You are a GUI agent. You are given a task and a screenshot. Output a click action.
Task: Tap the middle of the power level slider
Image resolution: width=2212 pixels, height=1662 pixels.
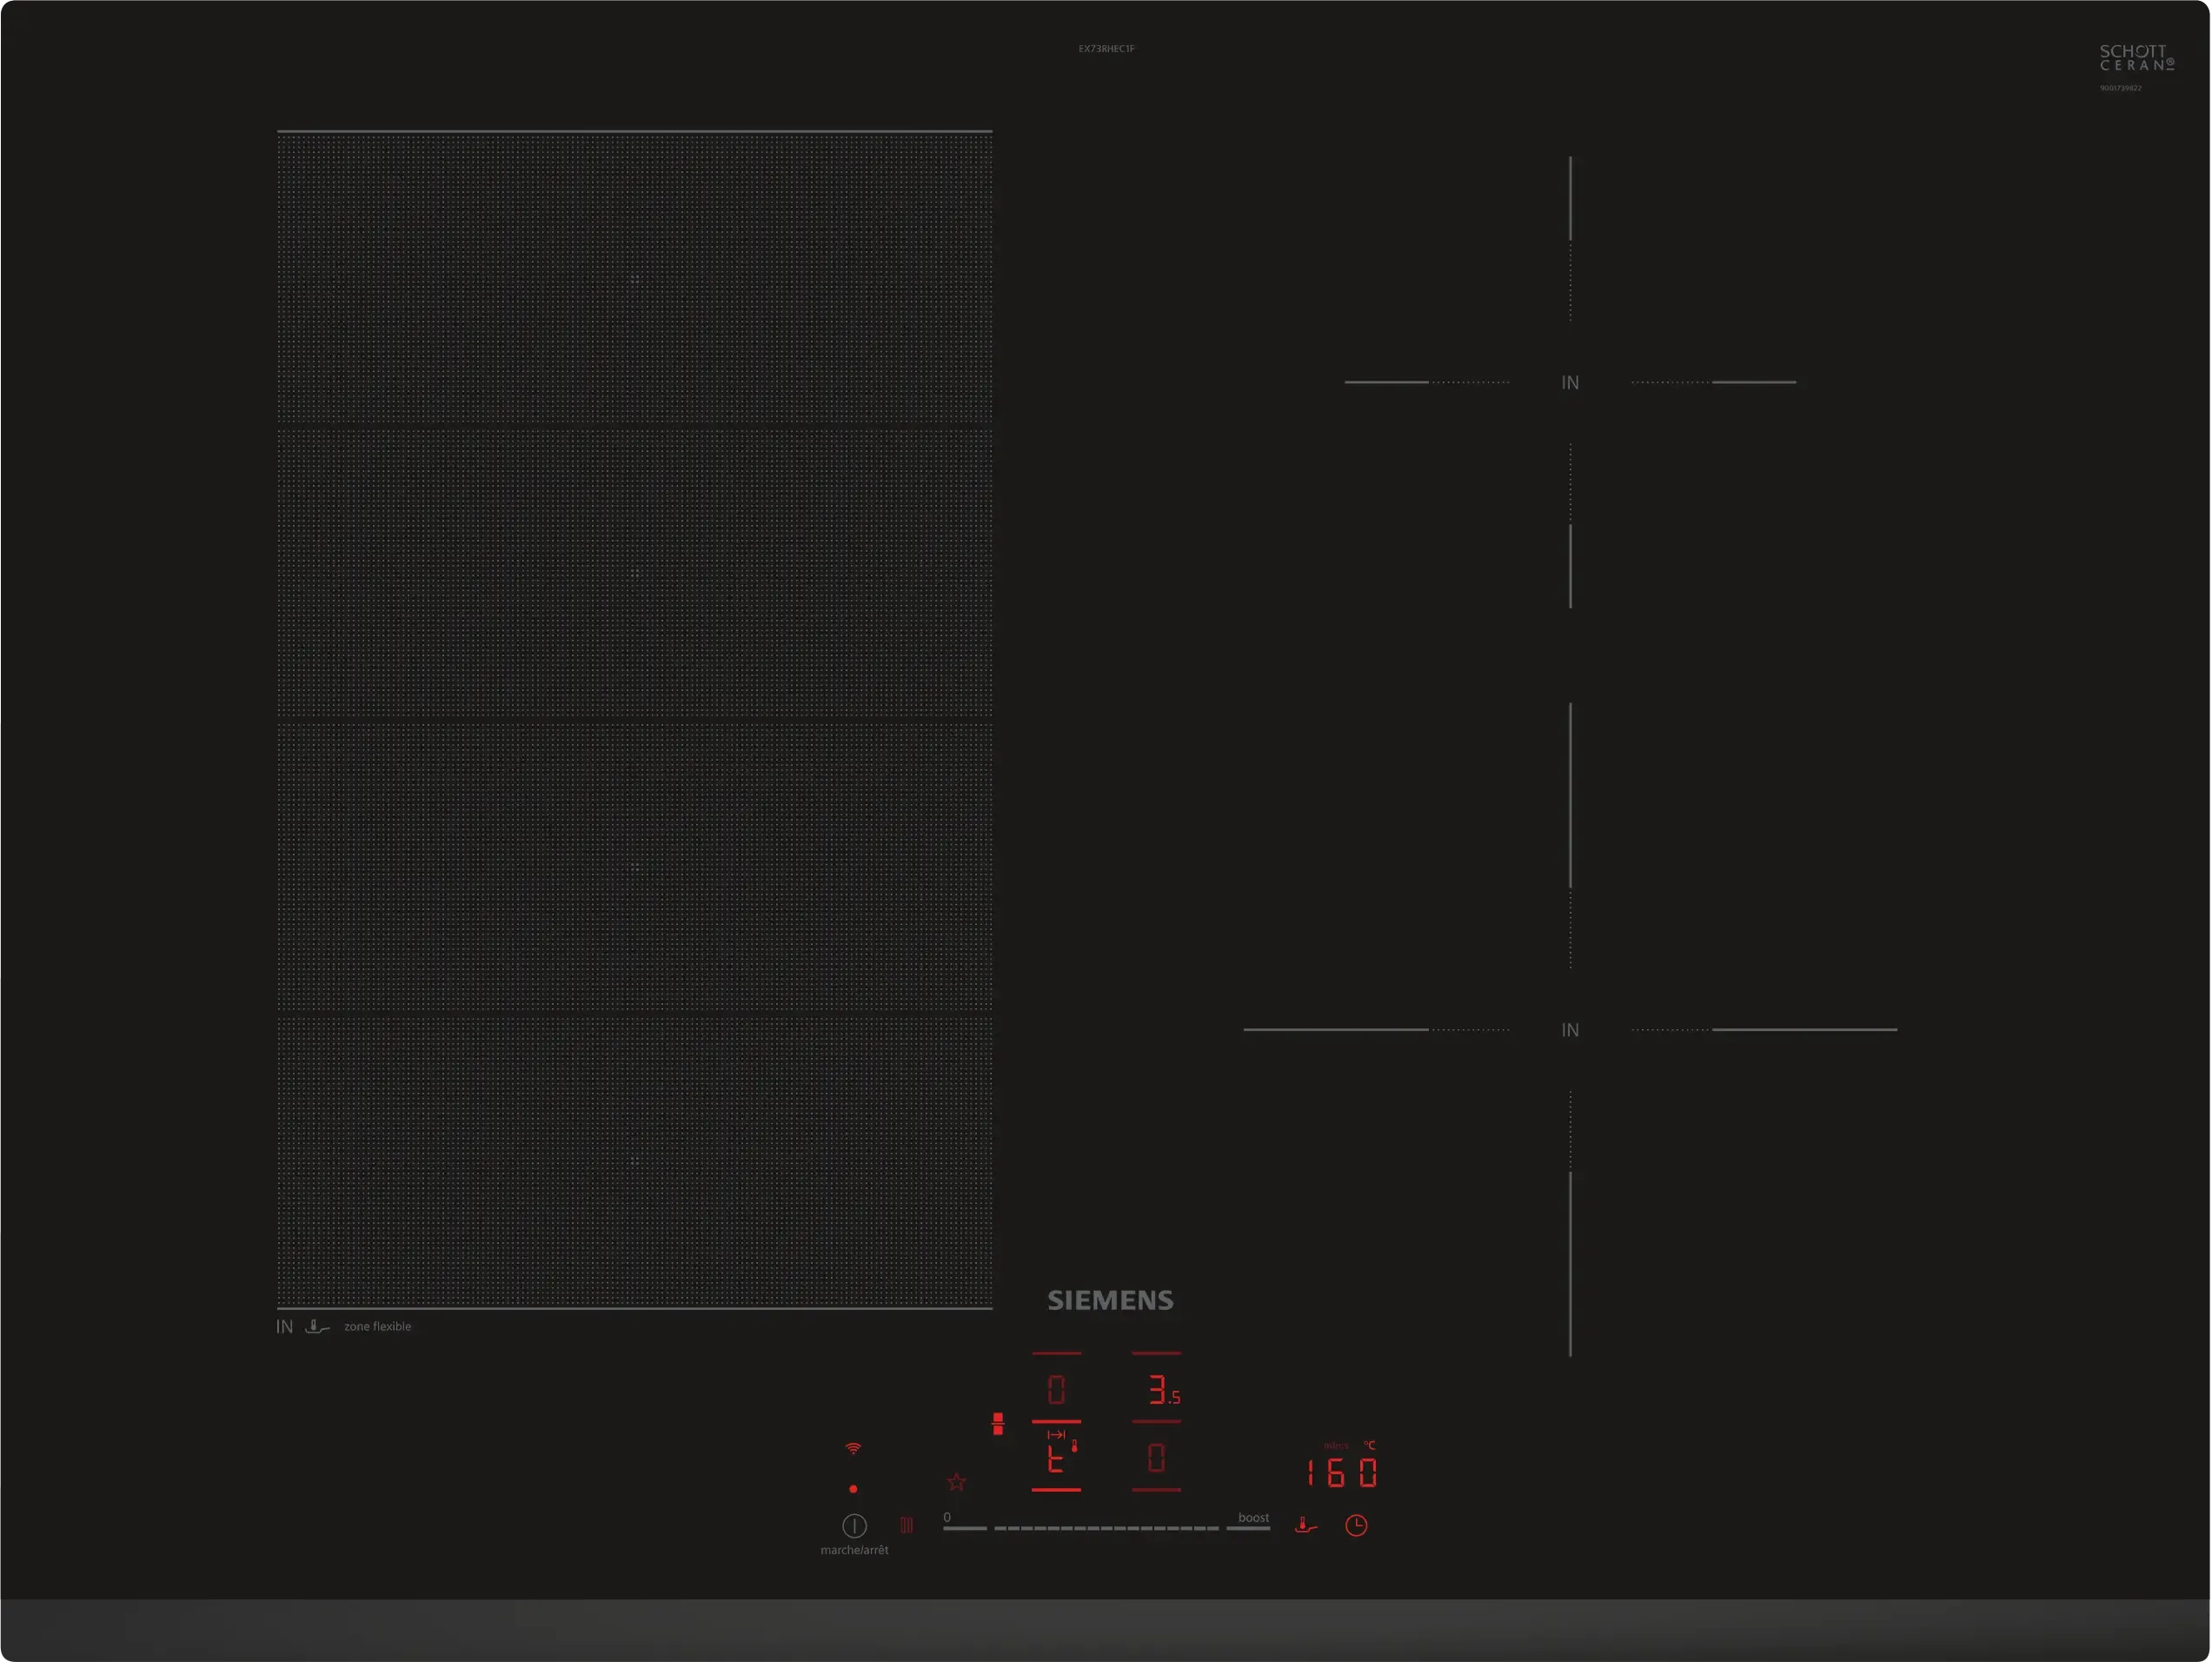click(1106, 1528)
